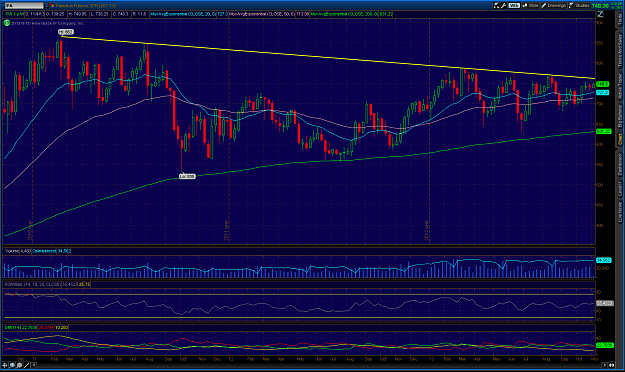Click the zoom out magnifier icon
The image size is (625, 372).
point(20,365)
